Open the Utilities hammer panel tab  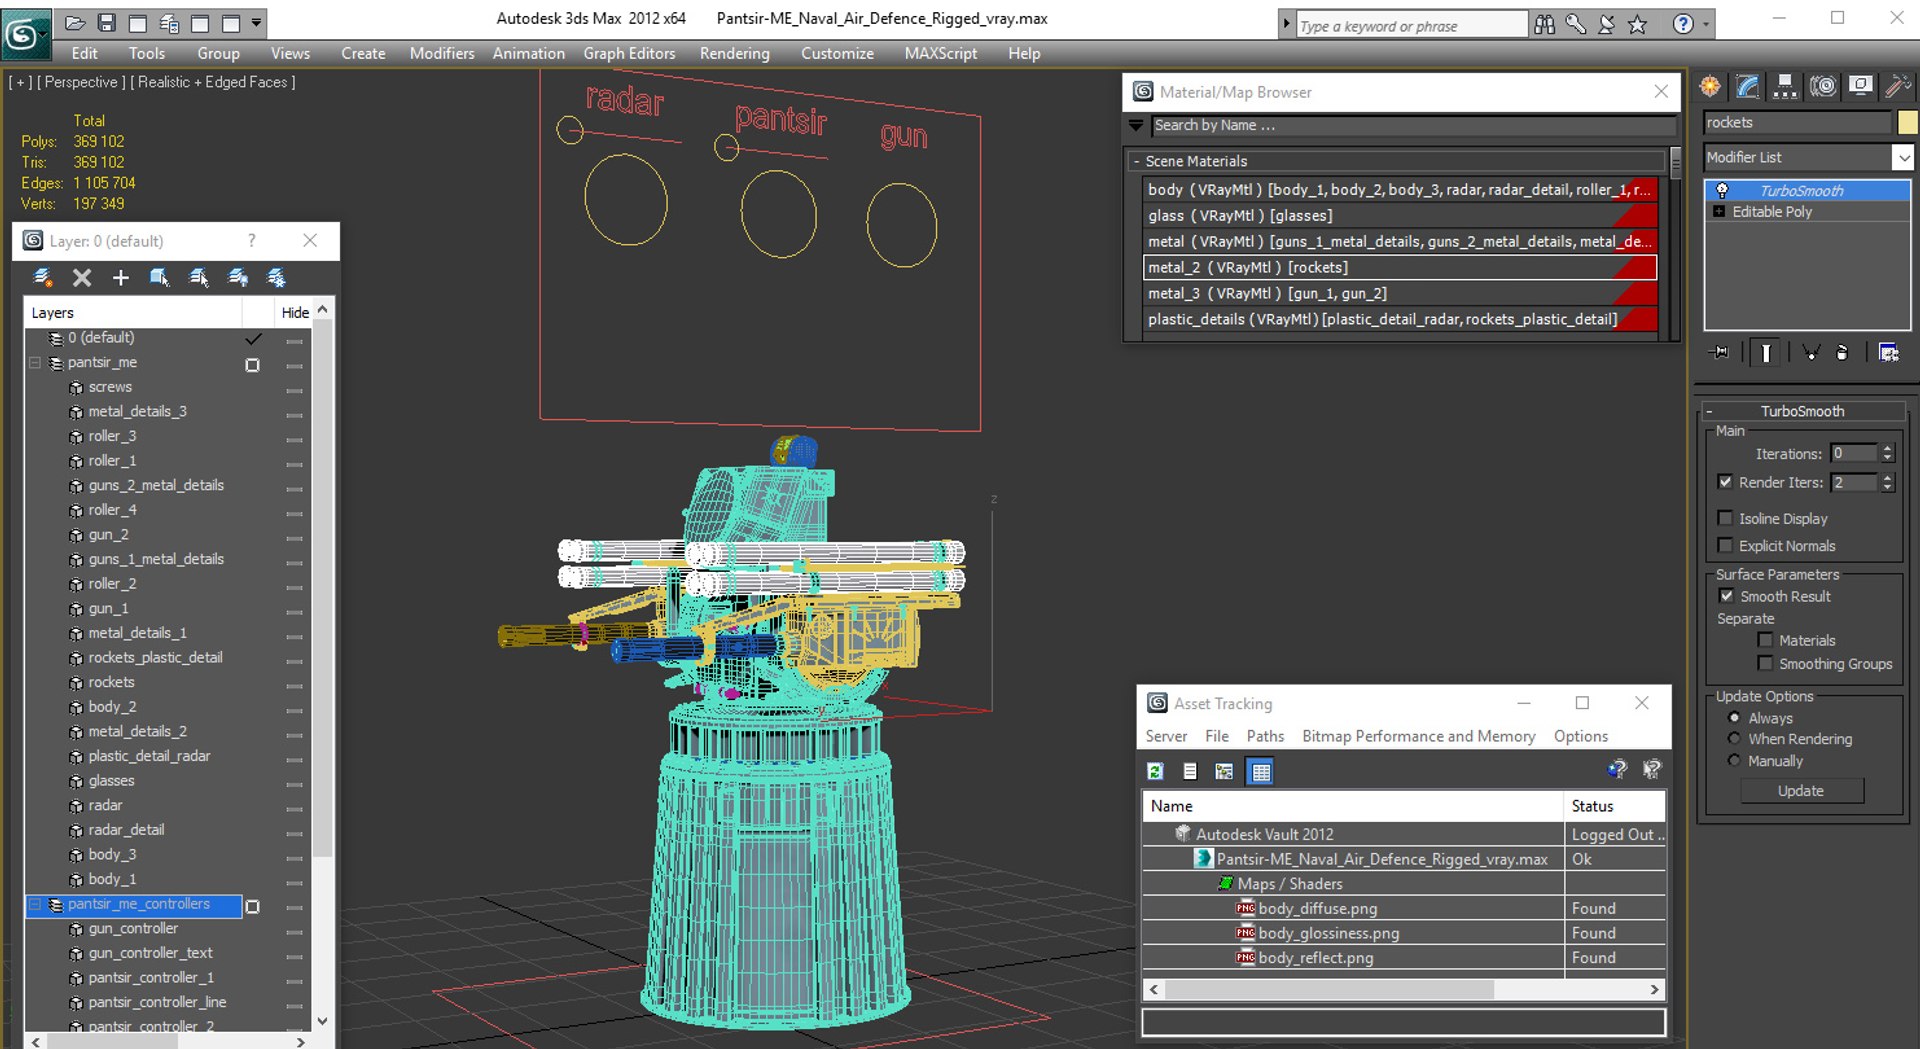tap(1897, 87)
